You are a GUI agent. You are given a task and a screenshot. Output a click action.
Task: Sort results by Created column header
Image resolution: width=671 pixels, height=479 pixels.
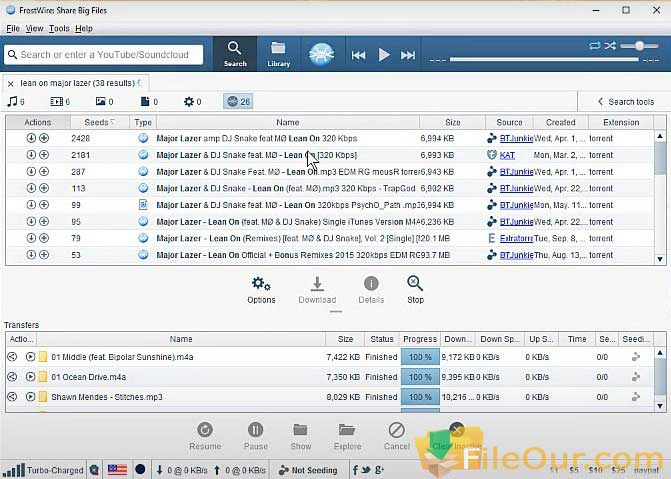[561, 122]
